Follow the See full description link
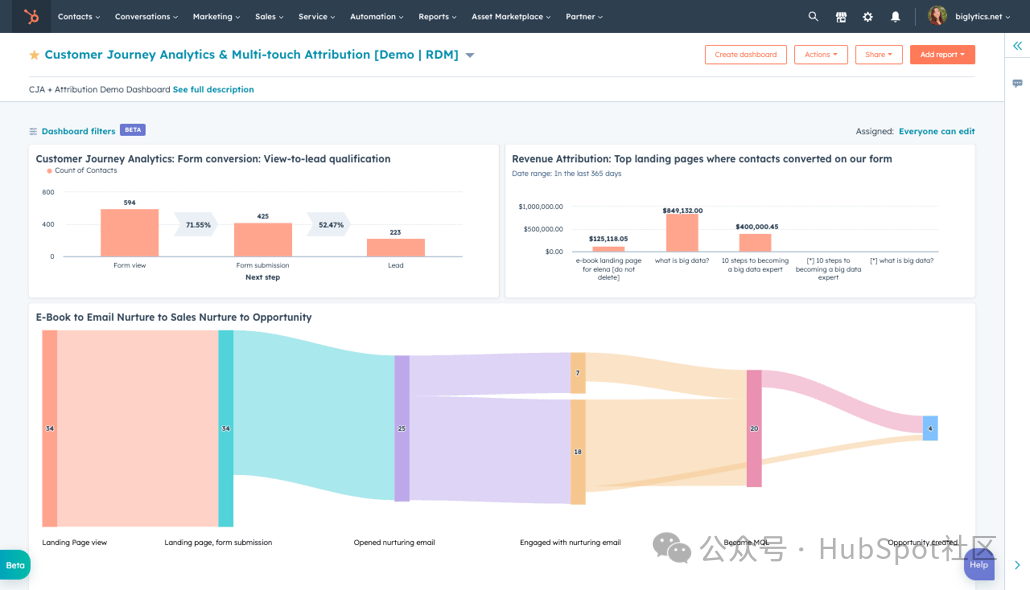This screenshot has width=1030, height=590. (x=213, y=90)
